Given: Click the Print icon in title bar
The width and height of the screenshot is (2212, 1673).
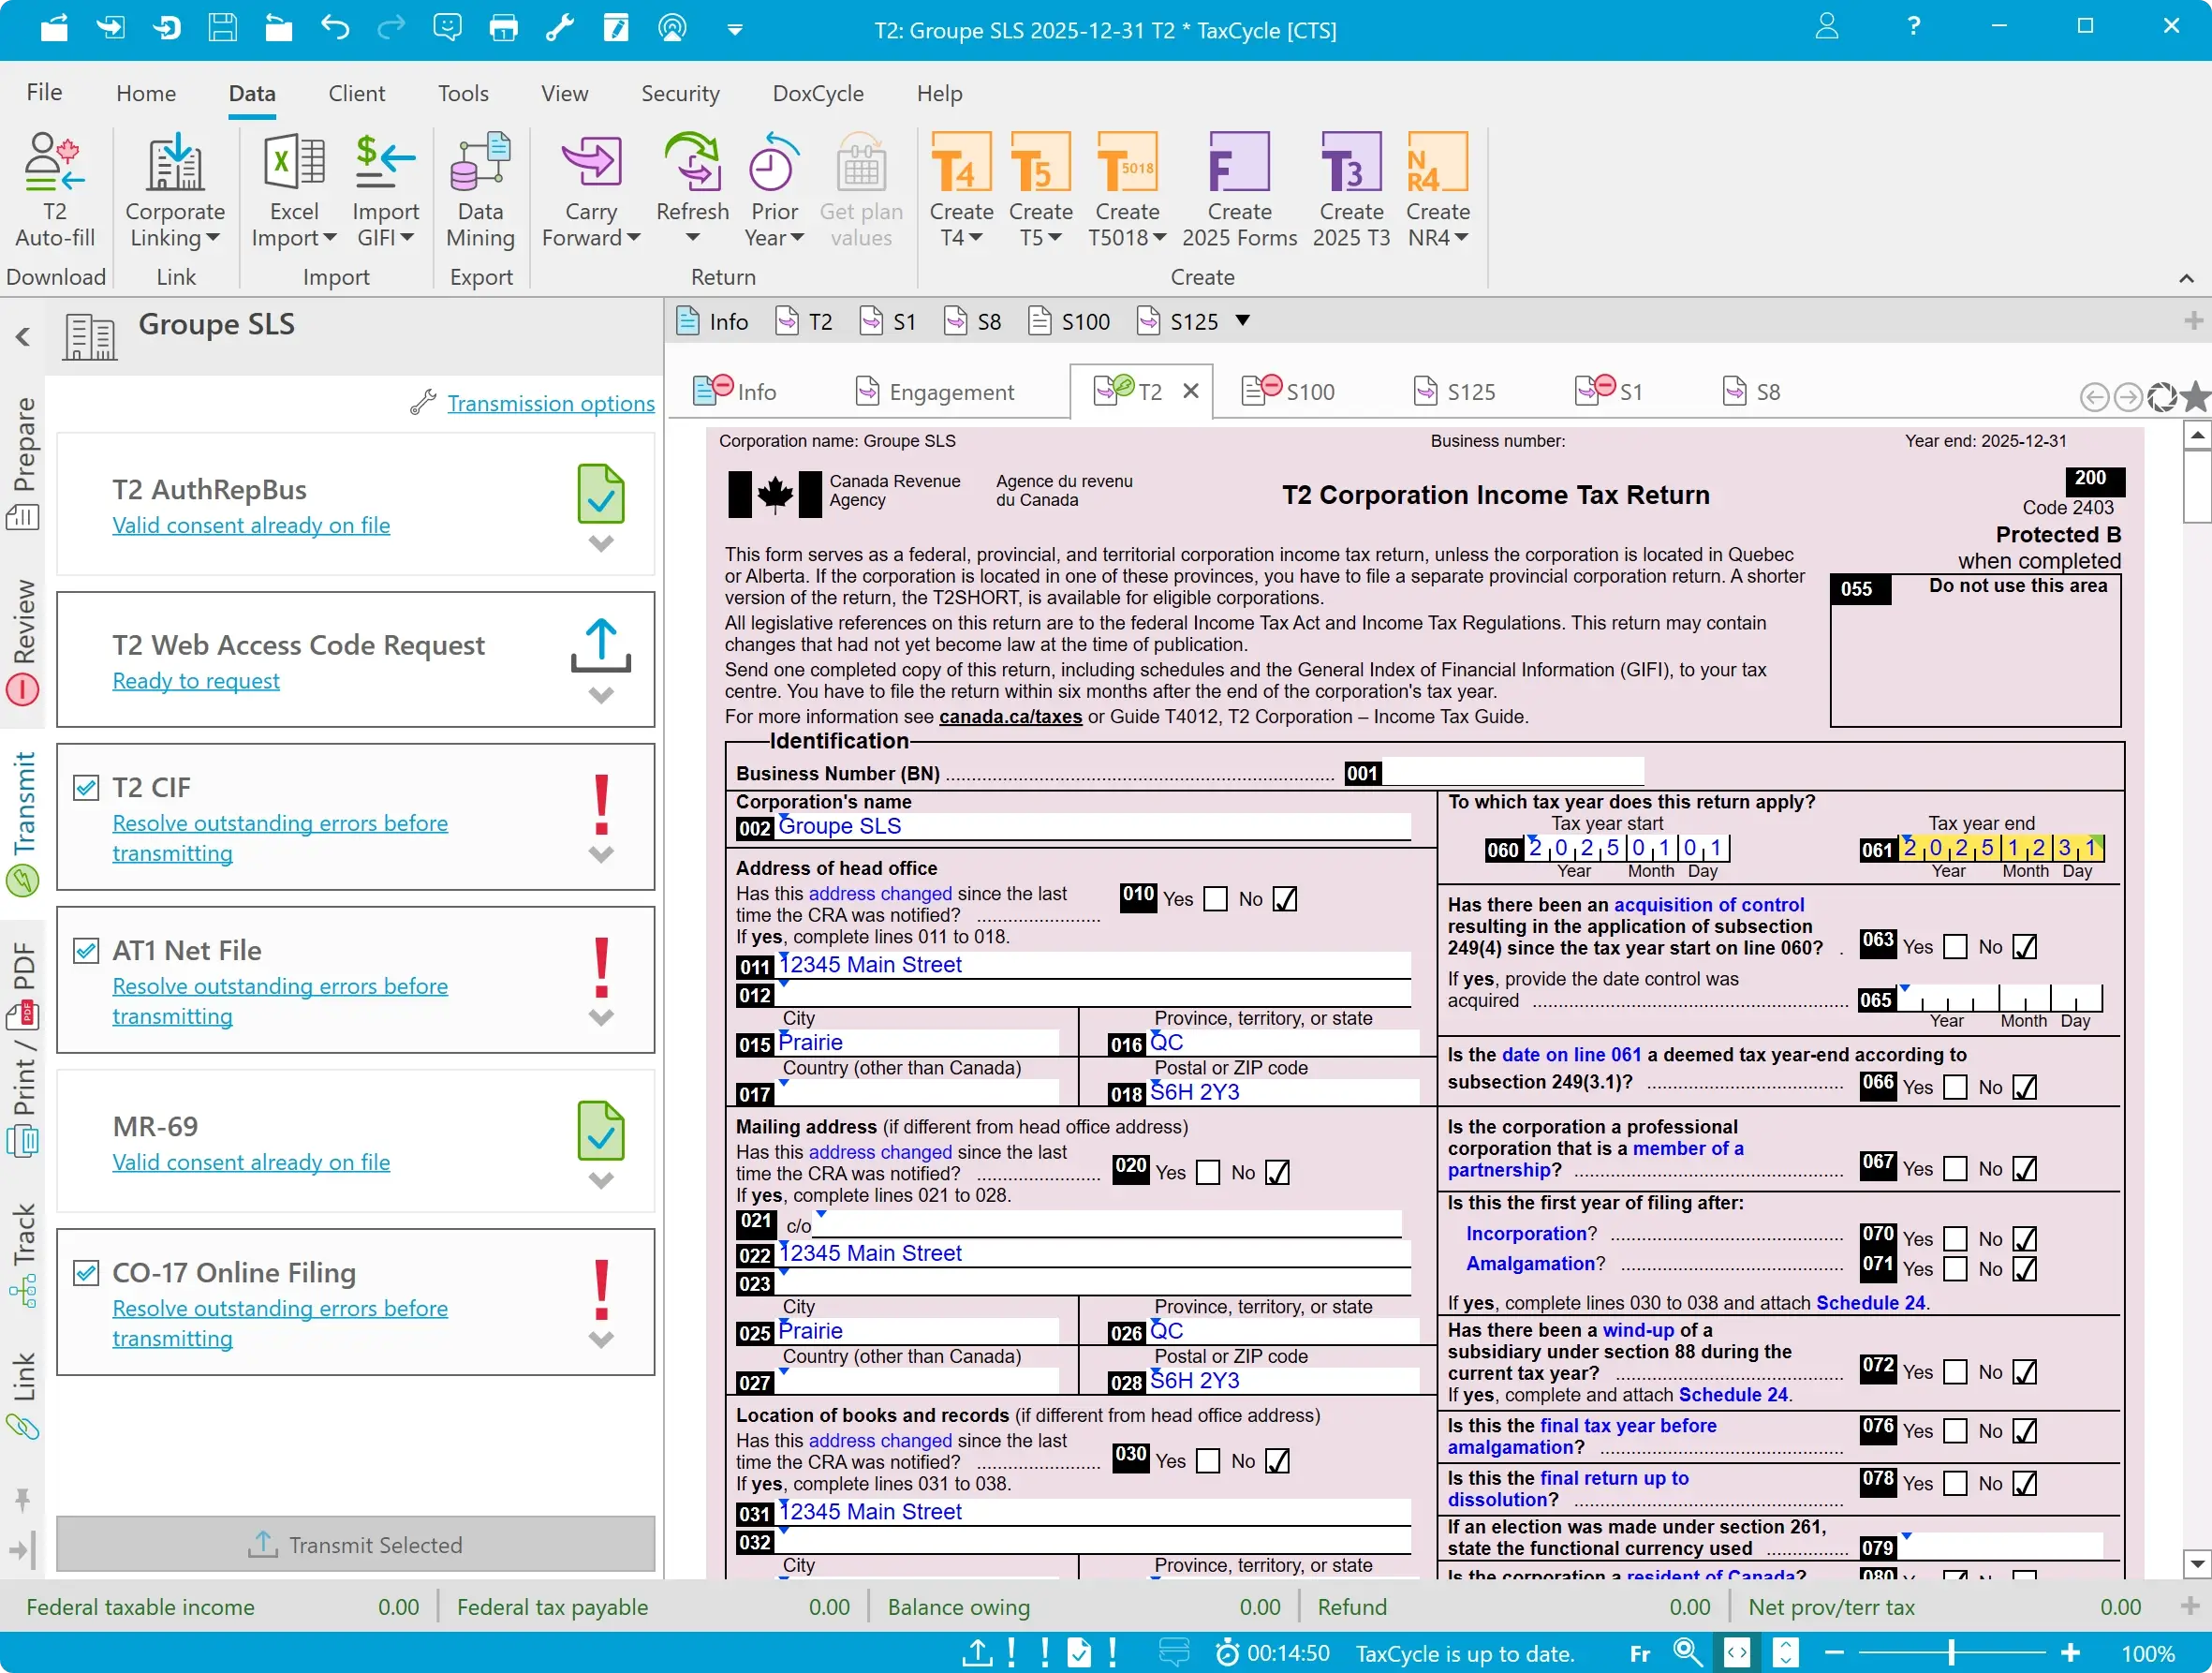Looking at the screenshot, I should pyautogui.click(x=503, y=27).
